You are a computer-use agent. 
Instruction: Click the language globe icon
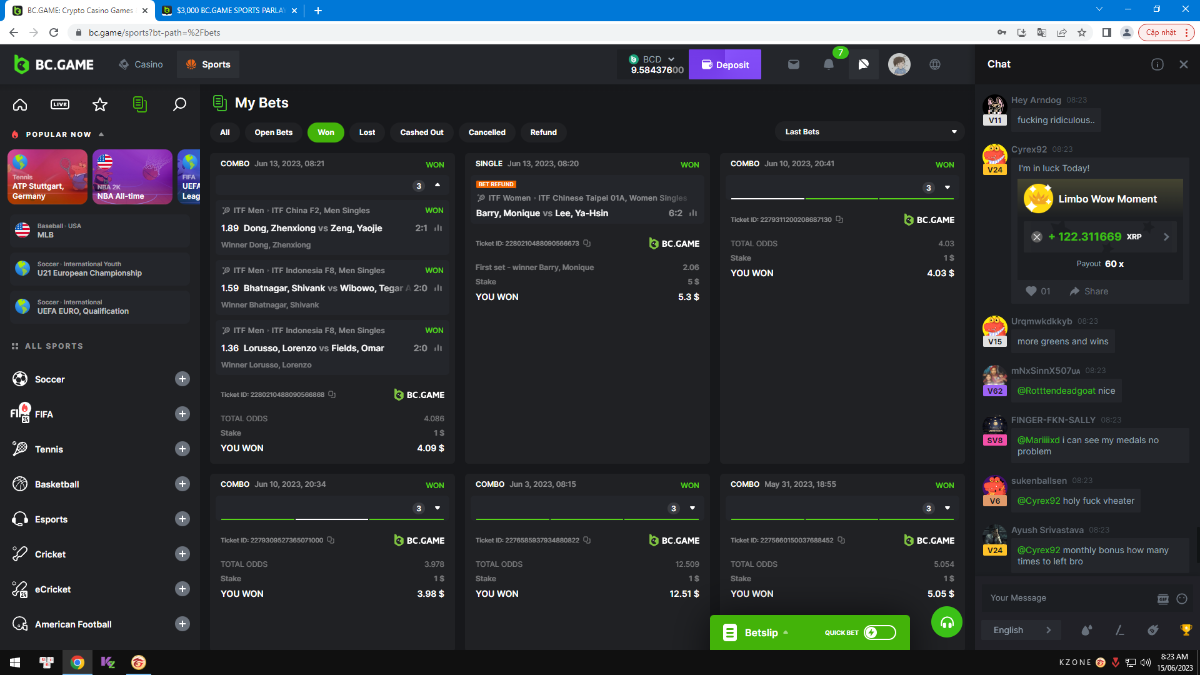(x=935, y=65)
